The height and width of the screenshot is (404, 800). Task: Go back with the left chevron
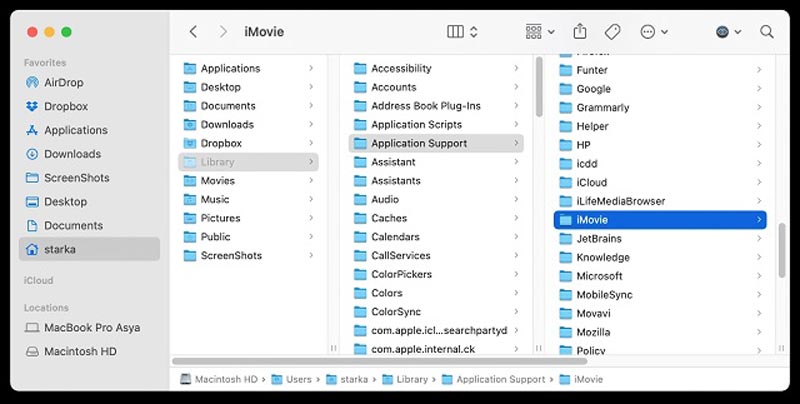click(194, 32)
